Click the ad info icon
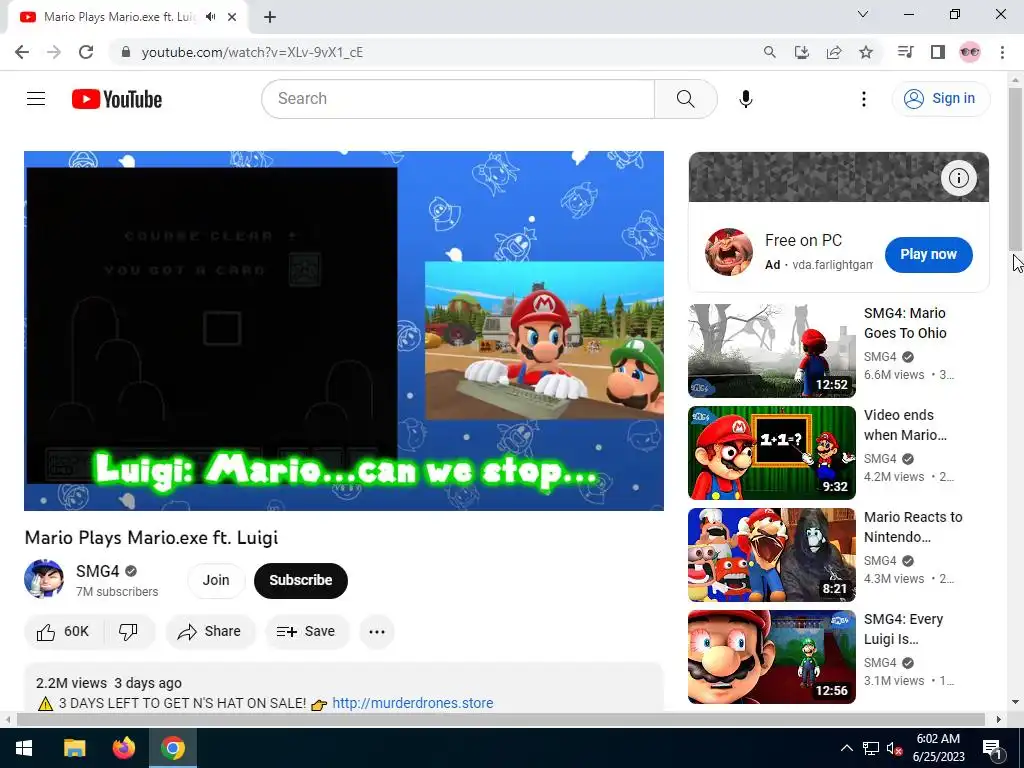Image resolution: width=1024 pixels, height=768 pixels. tap(959, 178)
